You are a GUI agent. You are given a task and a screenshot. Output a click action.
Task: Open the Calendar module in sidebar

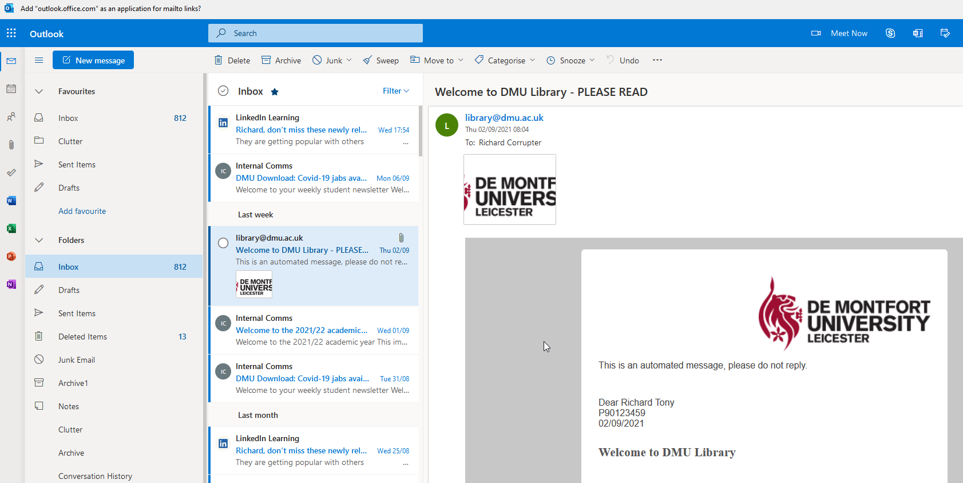[11, 88]
